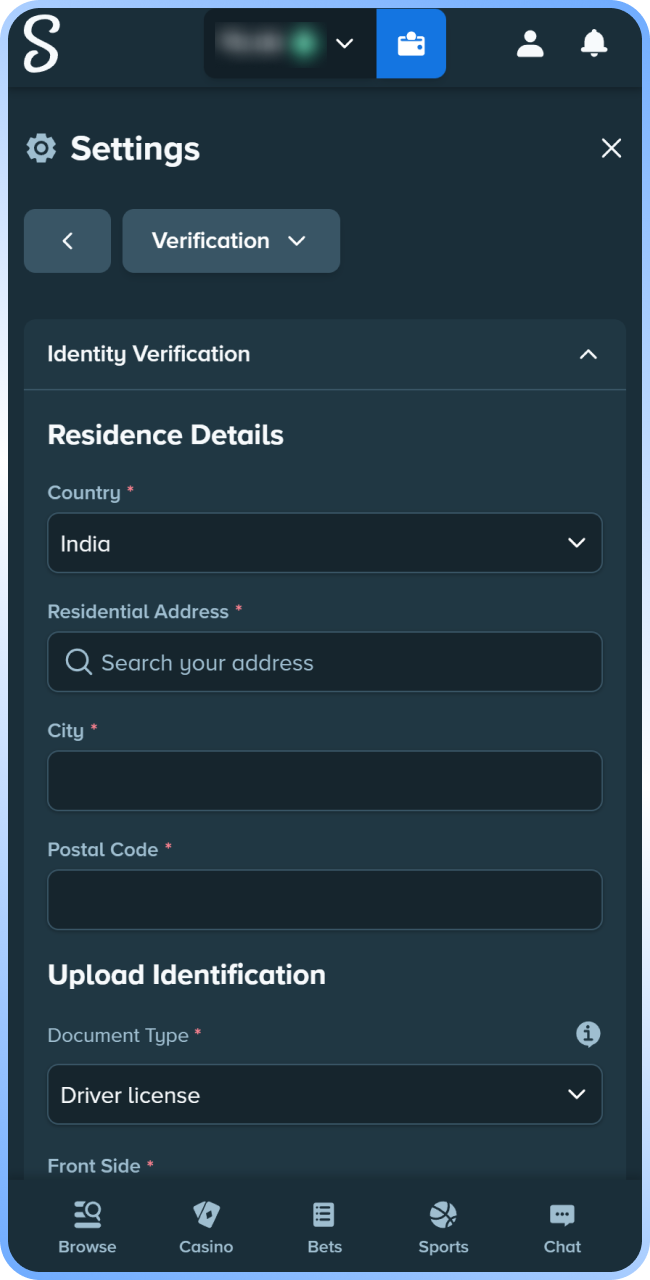650x1280 pixels.
Task: Go back with the left chevron button
Action: pyautogui.click(x=67, y=241)
